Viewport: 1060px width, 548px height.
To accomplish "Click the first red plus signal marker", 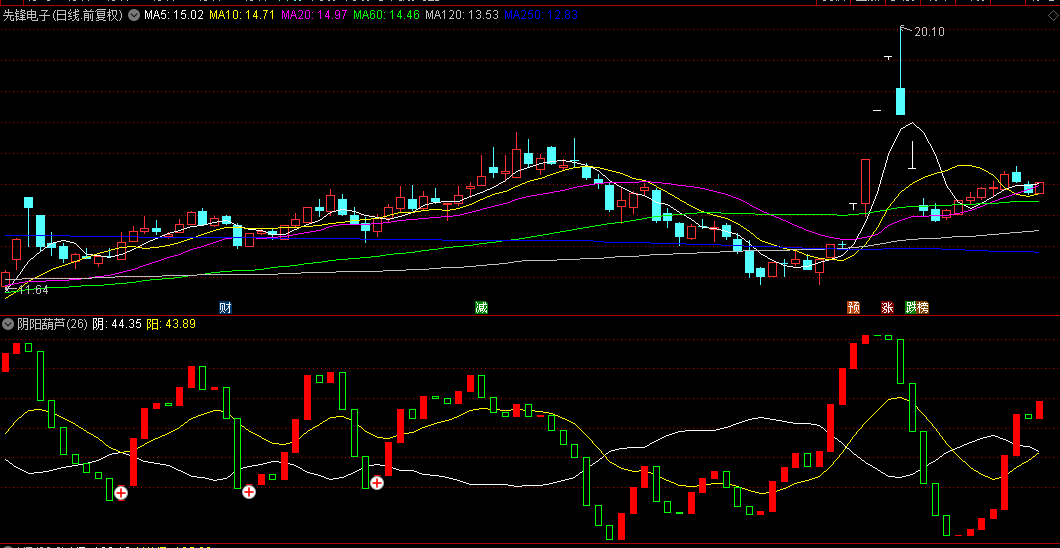I will tap(121, 493).
